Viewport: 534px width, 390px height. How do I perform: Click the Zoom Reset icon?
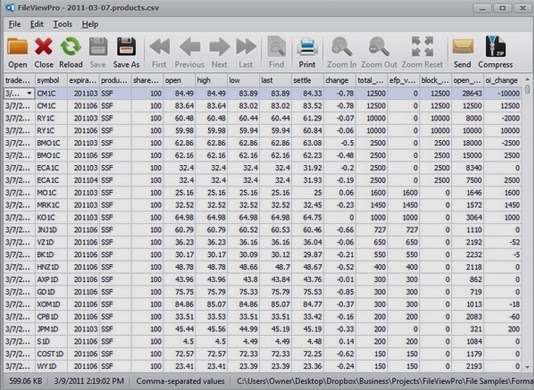(422, 47)
